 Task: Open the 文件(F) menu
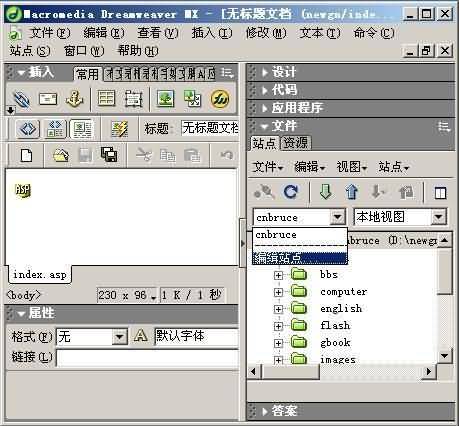tap(50, 33)
